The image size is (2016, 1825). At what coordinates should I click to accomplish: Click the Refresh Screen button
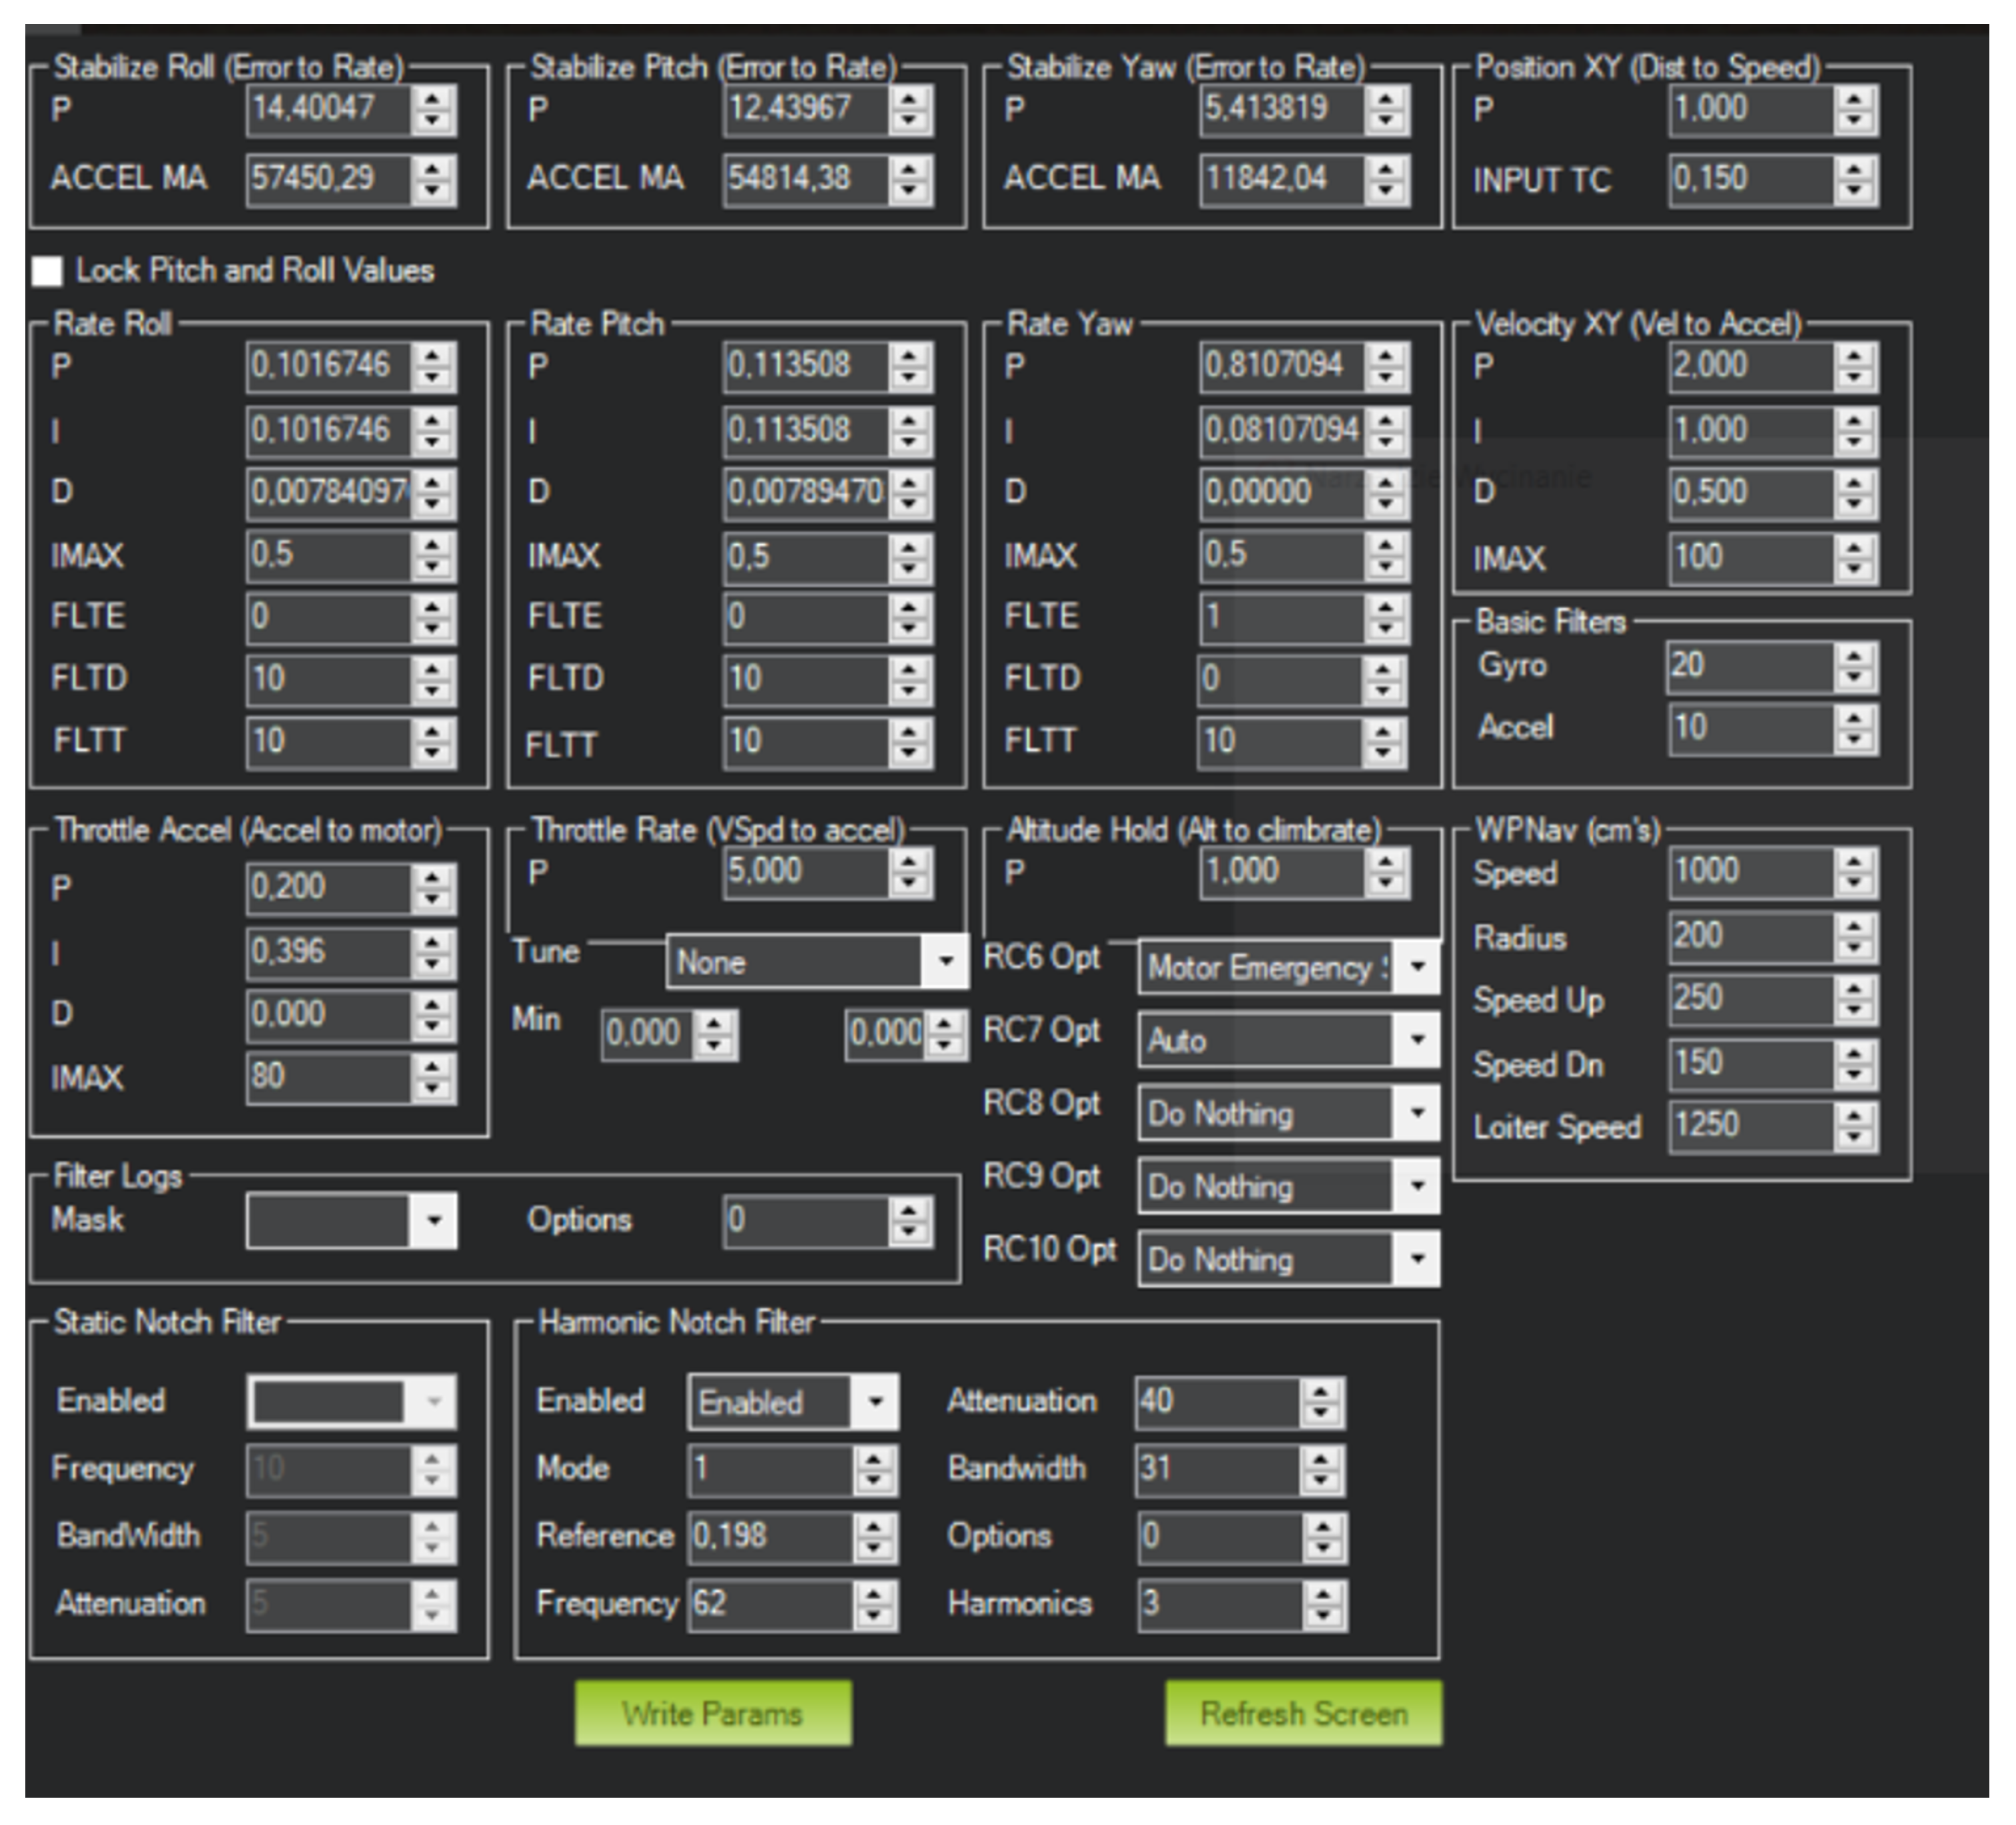pos(1303,1713)
